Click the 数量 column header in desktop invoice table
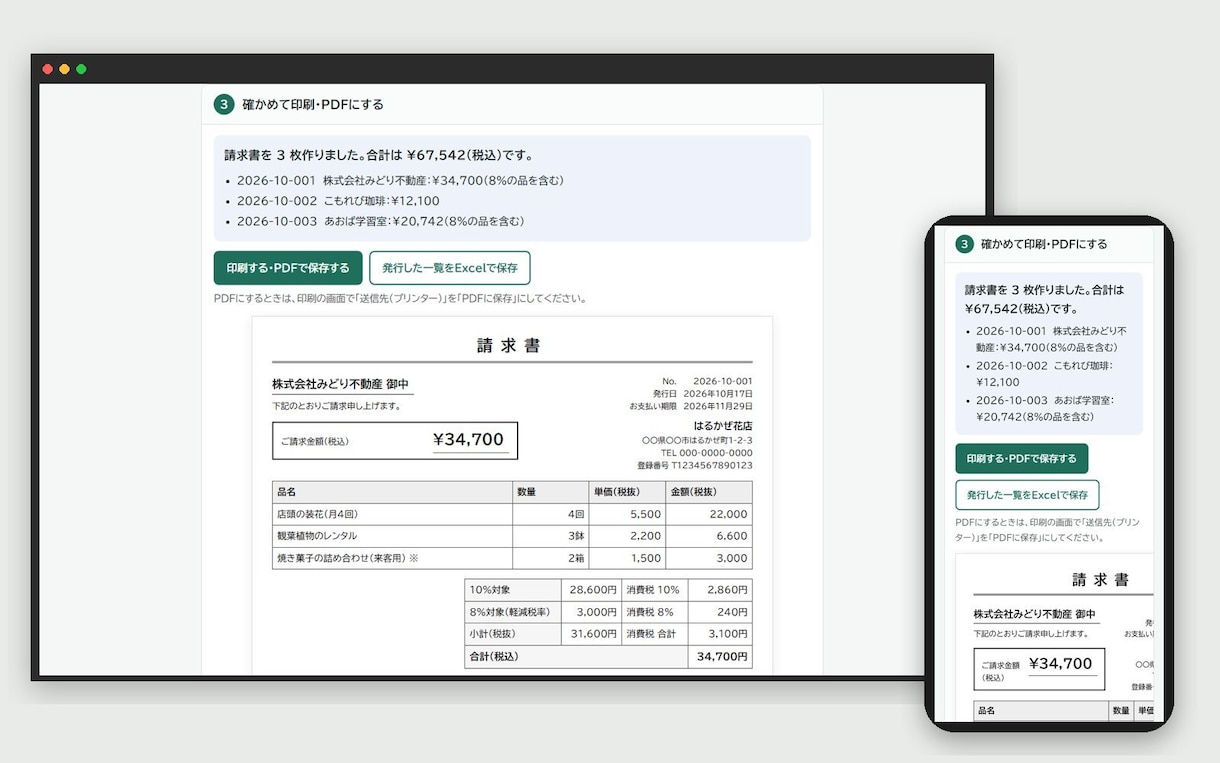 tap(550, 492)
